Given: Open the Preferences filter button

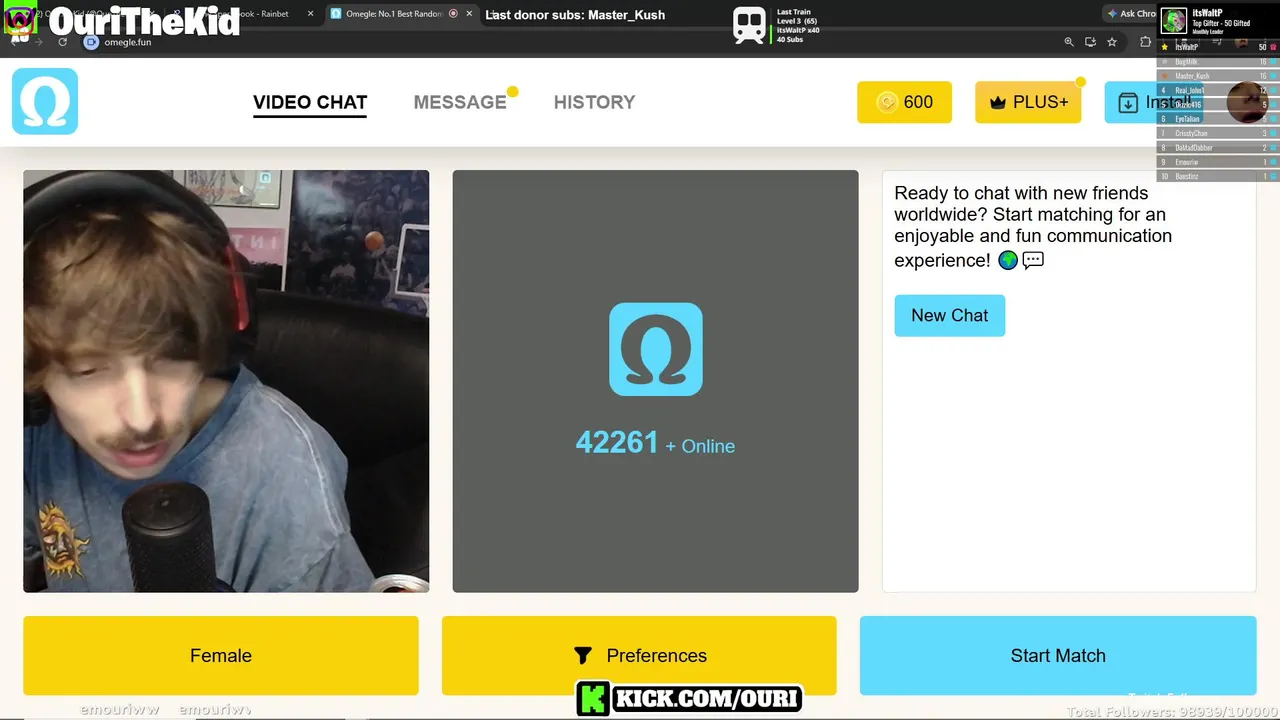Looking at the screenshot, I should point(639,655).
